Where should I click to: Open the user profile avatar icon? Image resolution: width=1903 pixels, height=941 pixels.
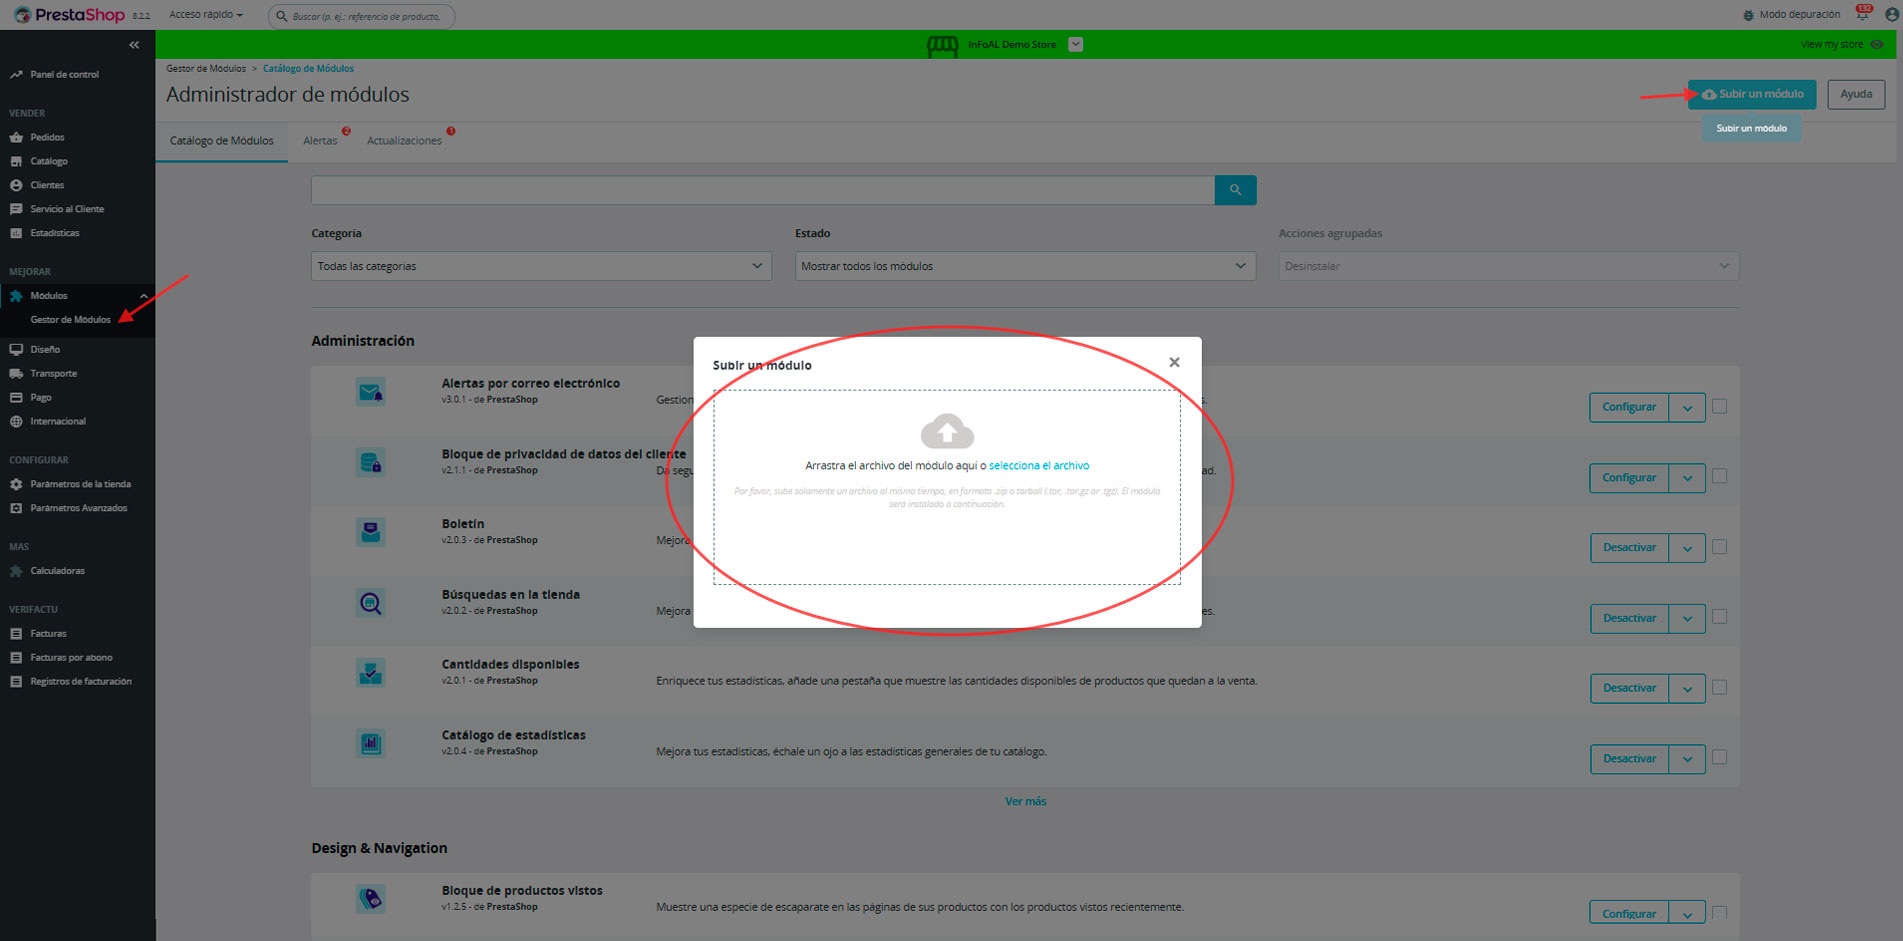(x=1891, y=14)
